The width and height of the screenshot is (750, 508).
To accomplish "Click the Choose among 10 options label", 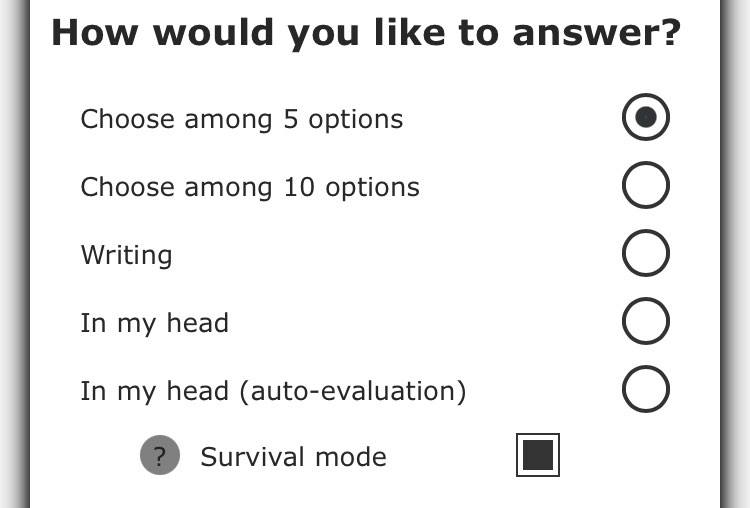I will pos(250,187).
